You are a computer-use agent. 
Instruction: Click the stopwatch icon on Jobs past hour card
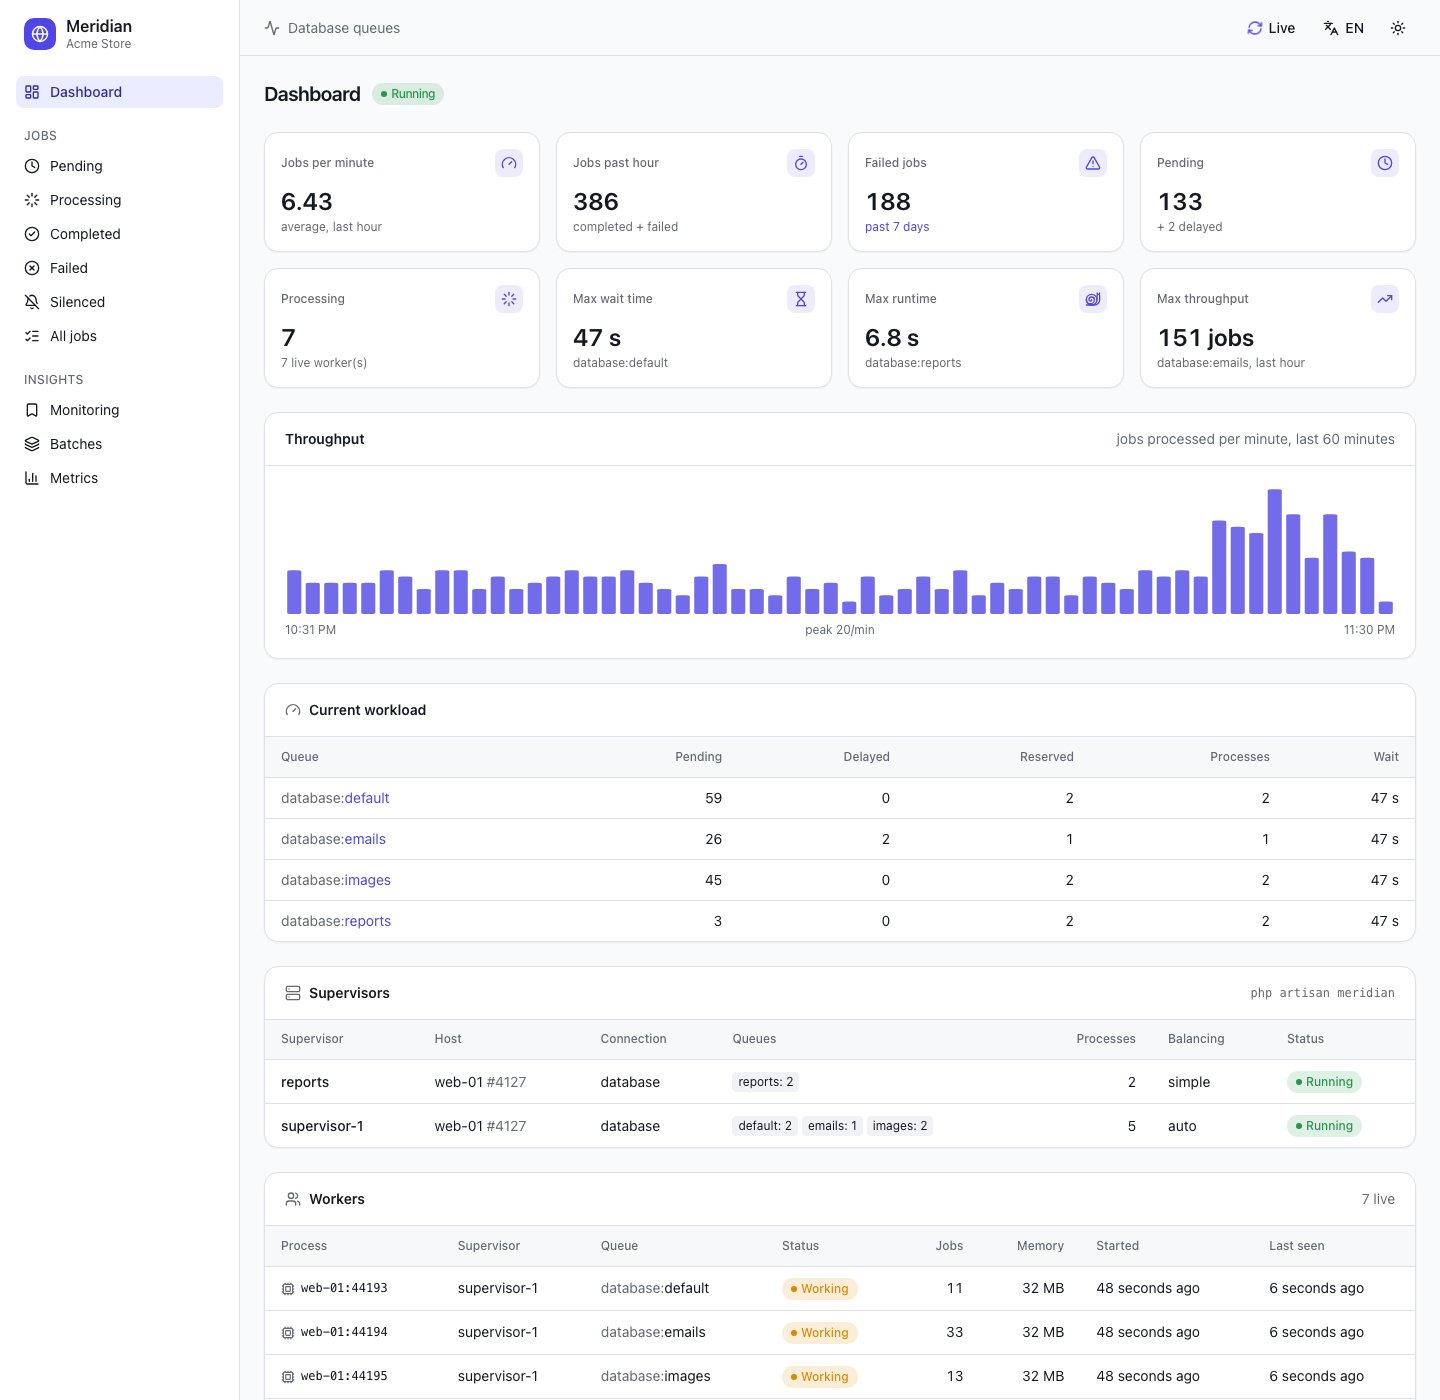pyautogui.click(x=801, y=163)
